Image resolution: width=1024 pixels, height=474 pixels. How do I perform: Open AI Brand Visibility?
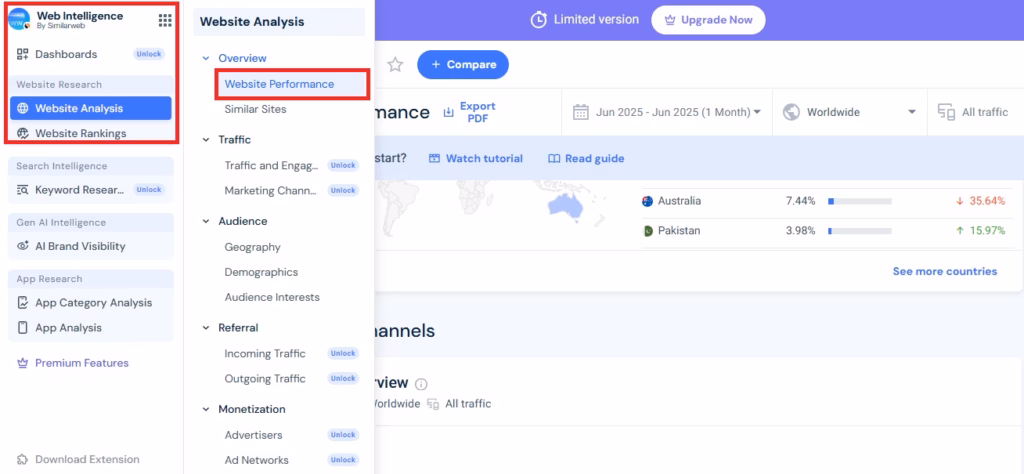[80, 246]
